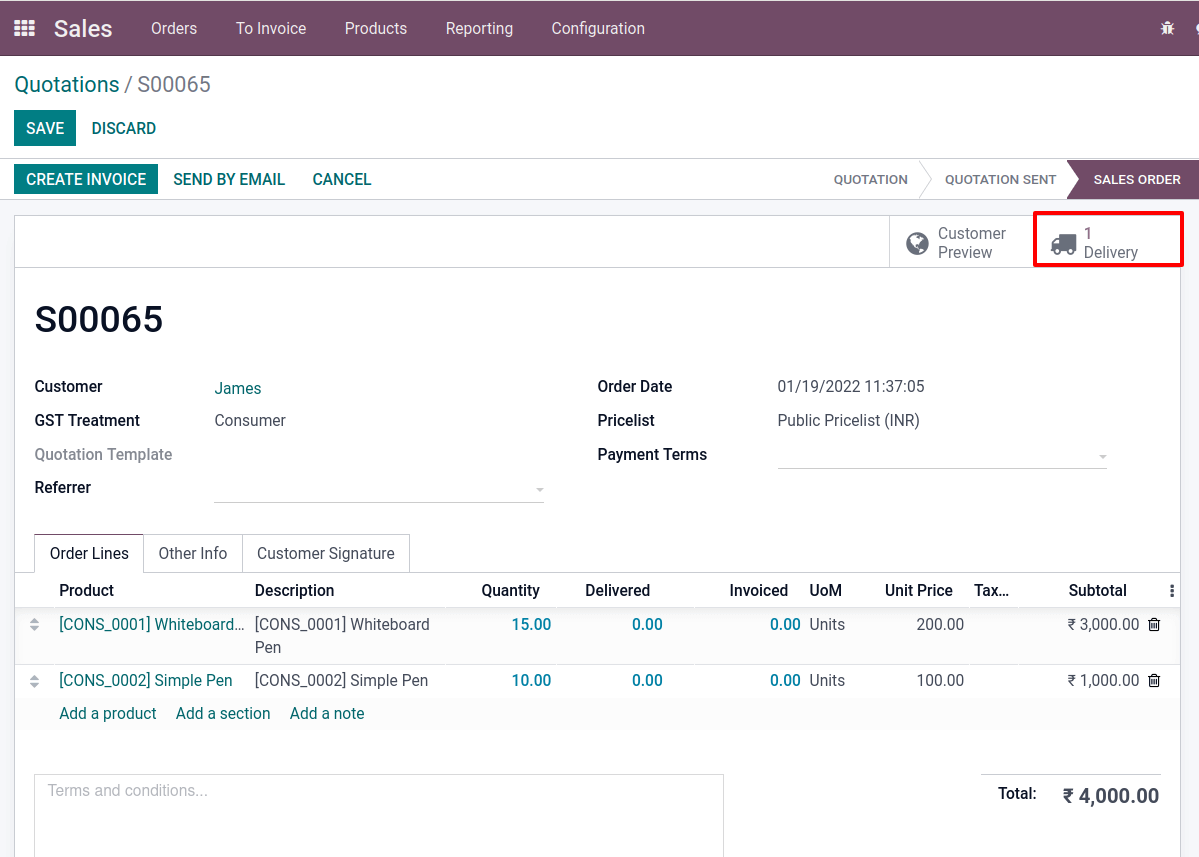Click the Referrer input field
The image size is (1199, 857).
click(x=379, y=490)
